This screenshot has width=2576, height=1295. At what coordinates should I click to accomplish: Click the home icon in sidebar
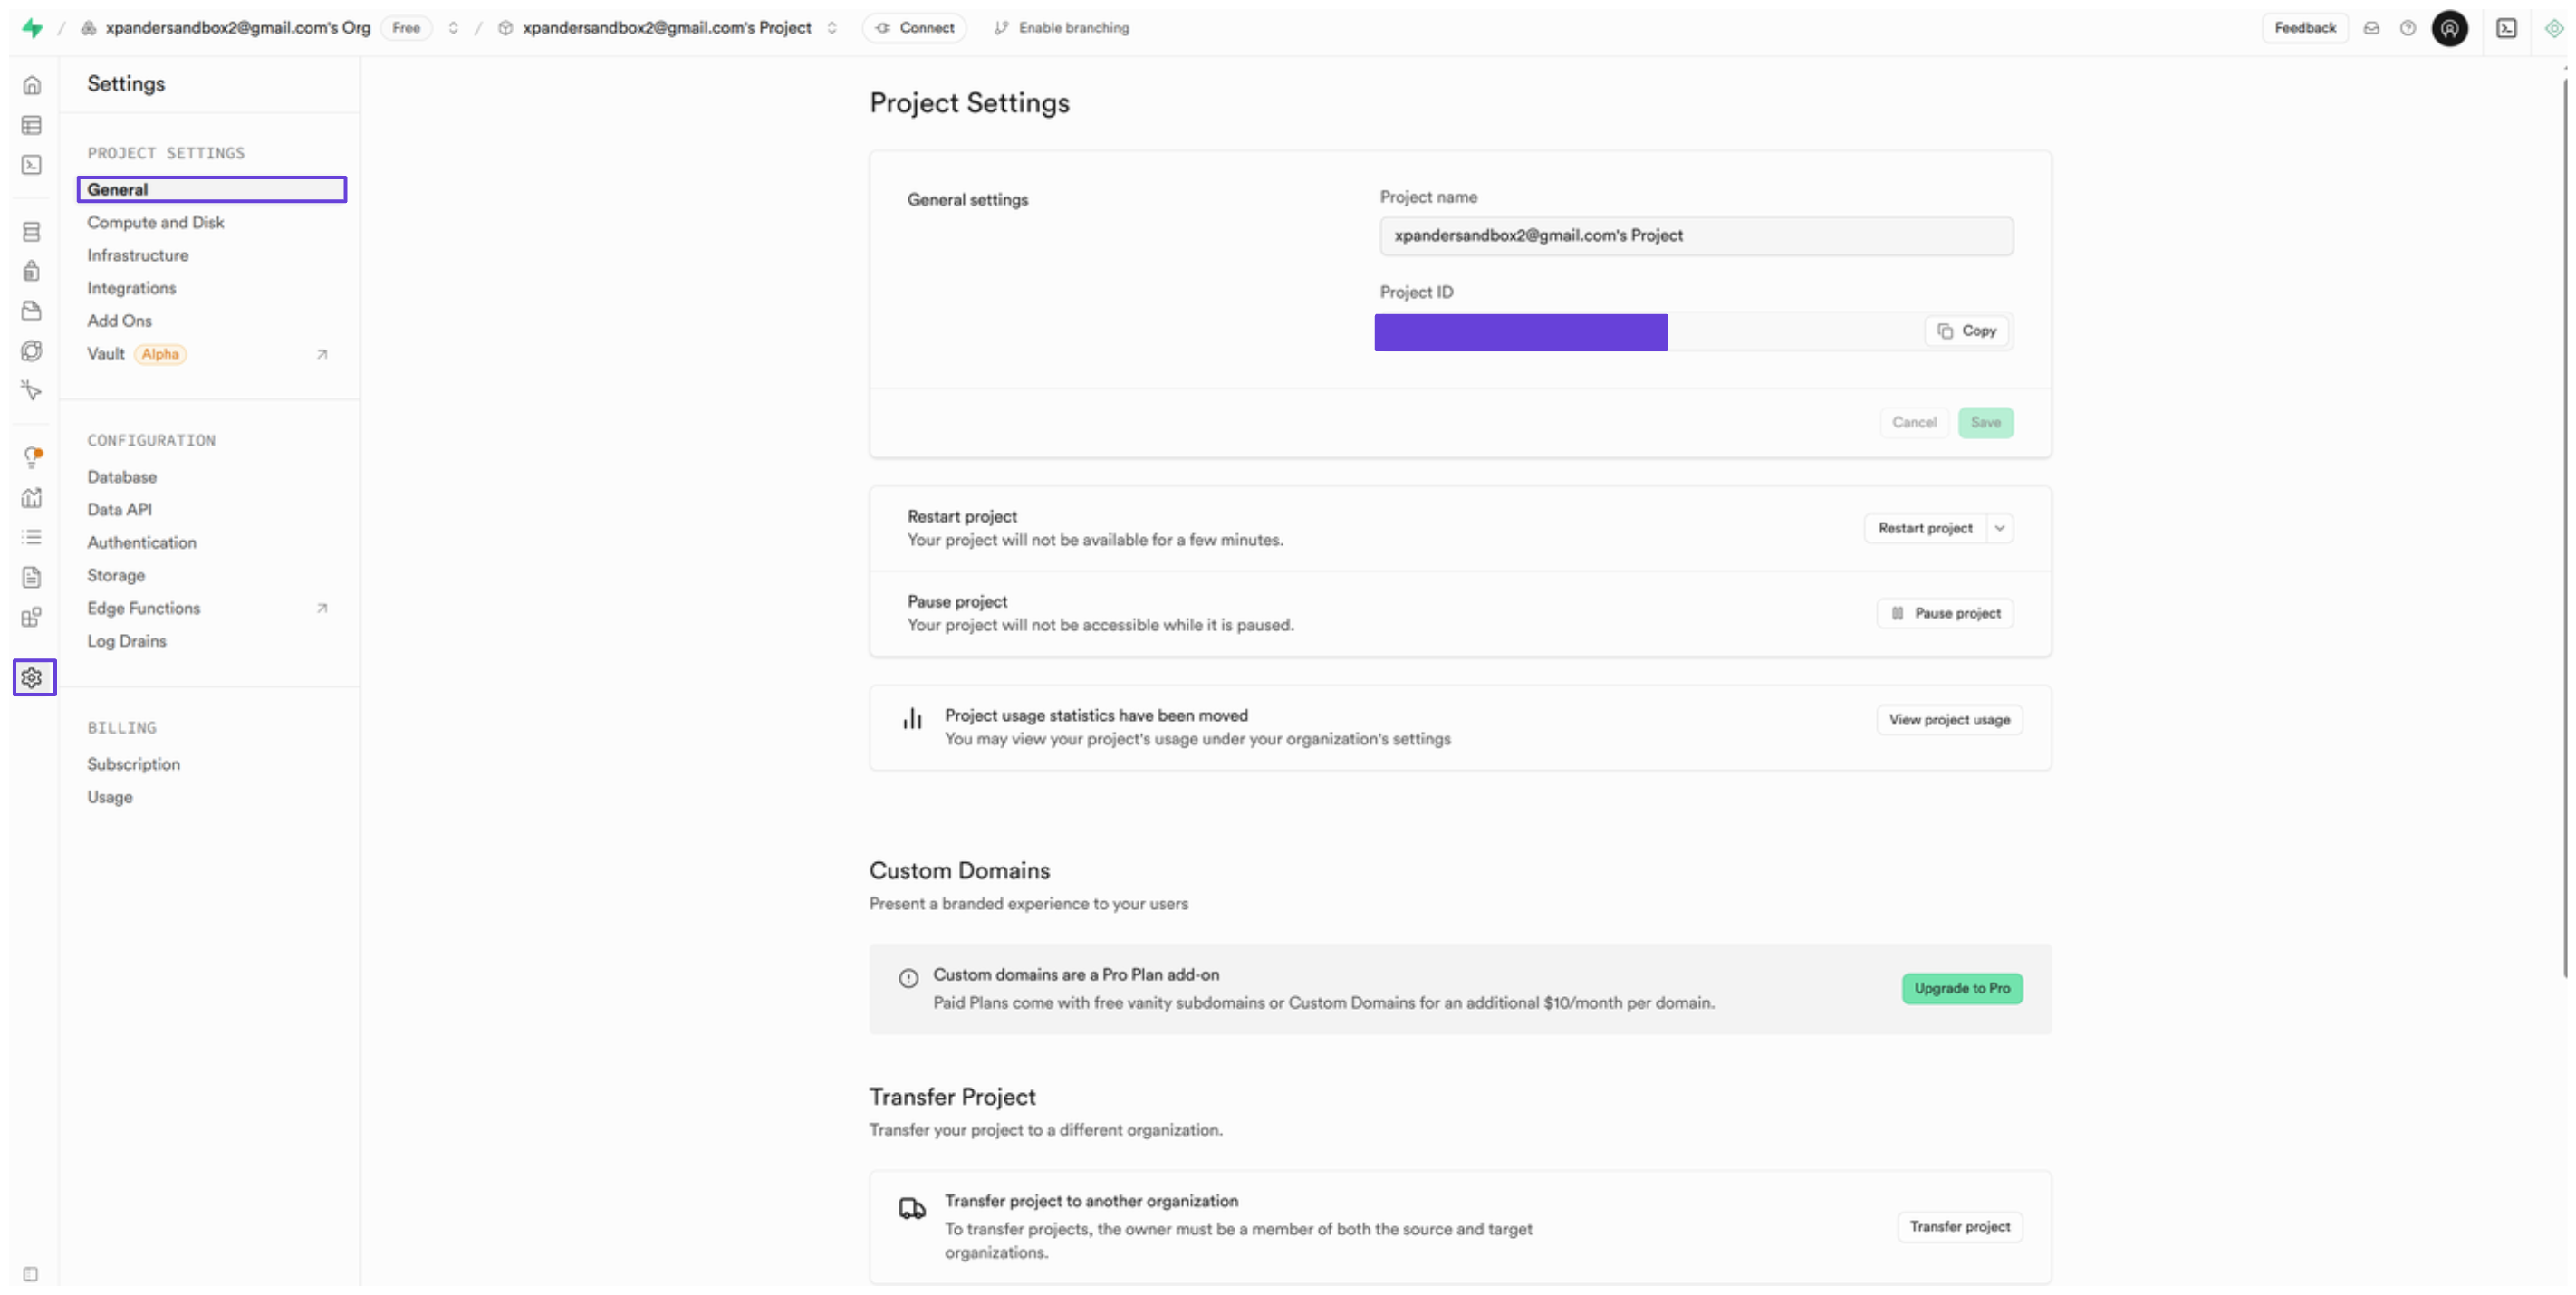click(x=32, y=85)
